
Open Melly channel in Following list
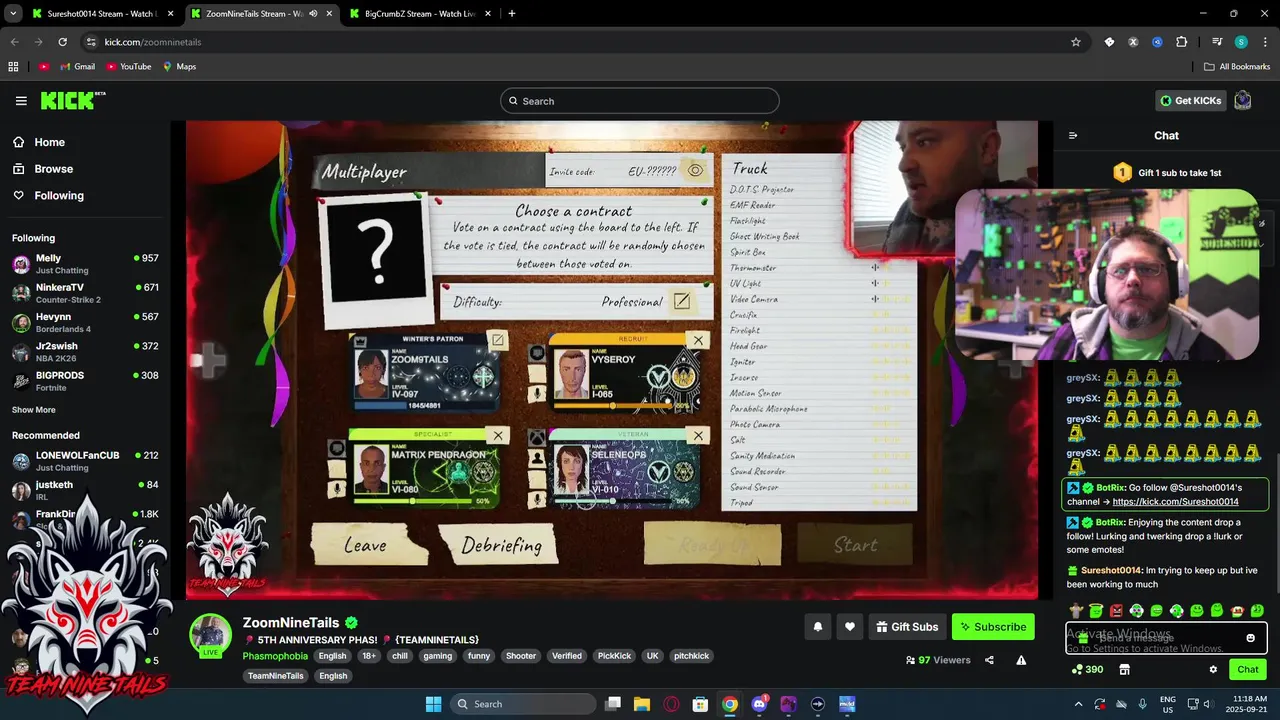coord(85,264)
